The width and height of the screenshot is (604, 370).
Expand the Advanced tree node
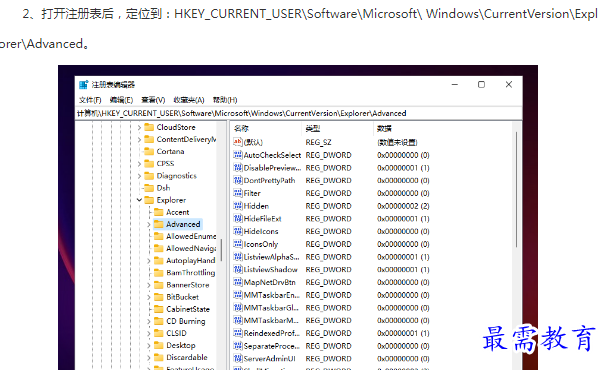tap(149, 224)
